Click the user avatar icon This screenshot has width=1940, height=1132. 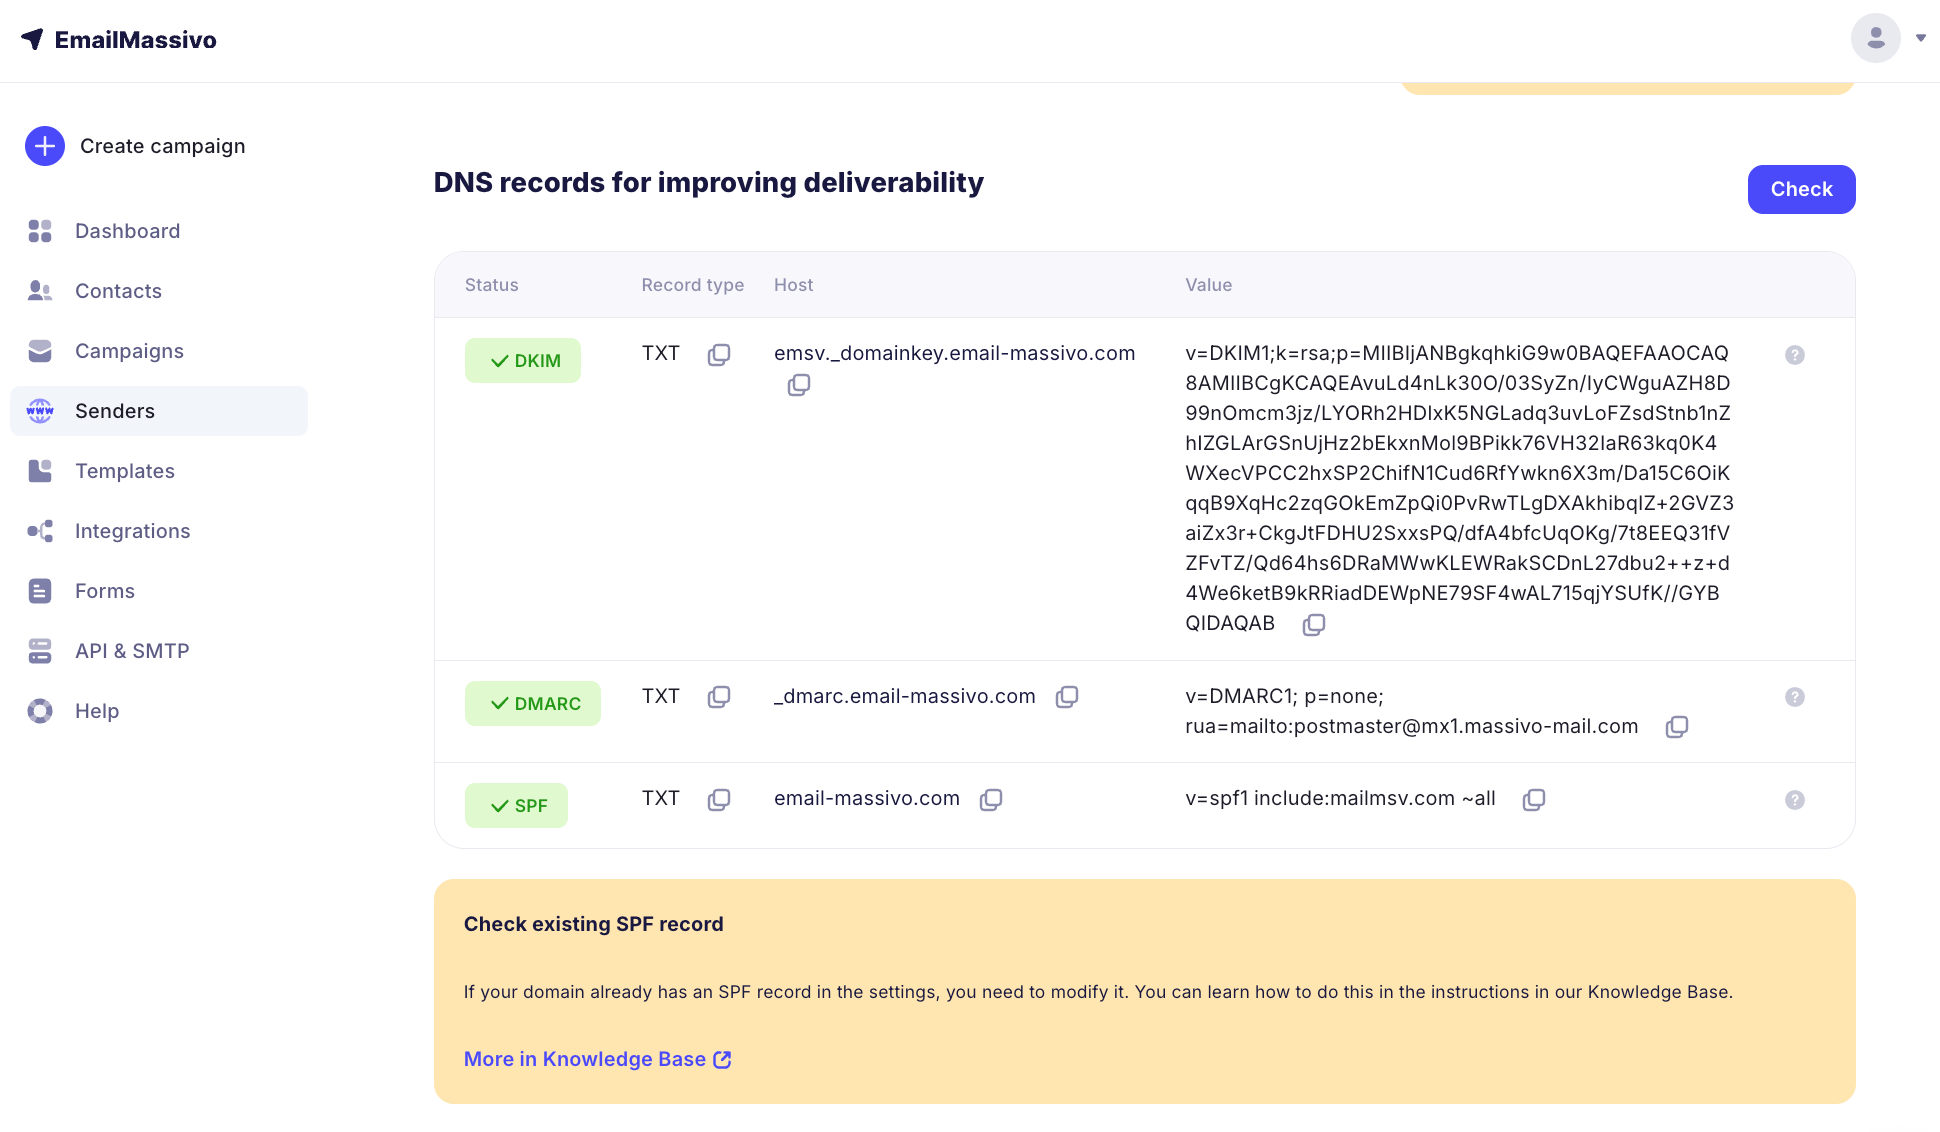point(1876,38)
